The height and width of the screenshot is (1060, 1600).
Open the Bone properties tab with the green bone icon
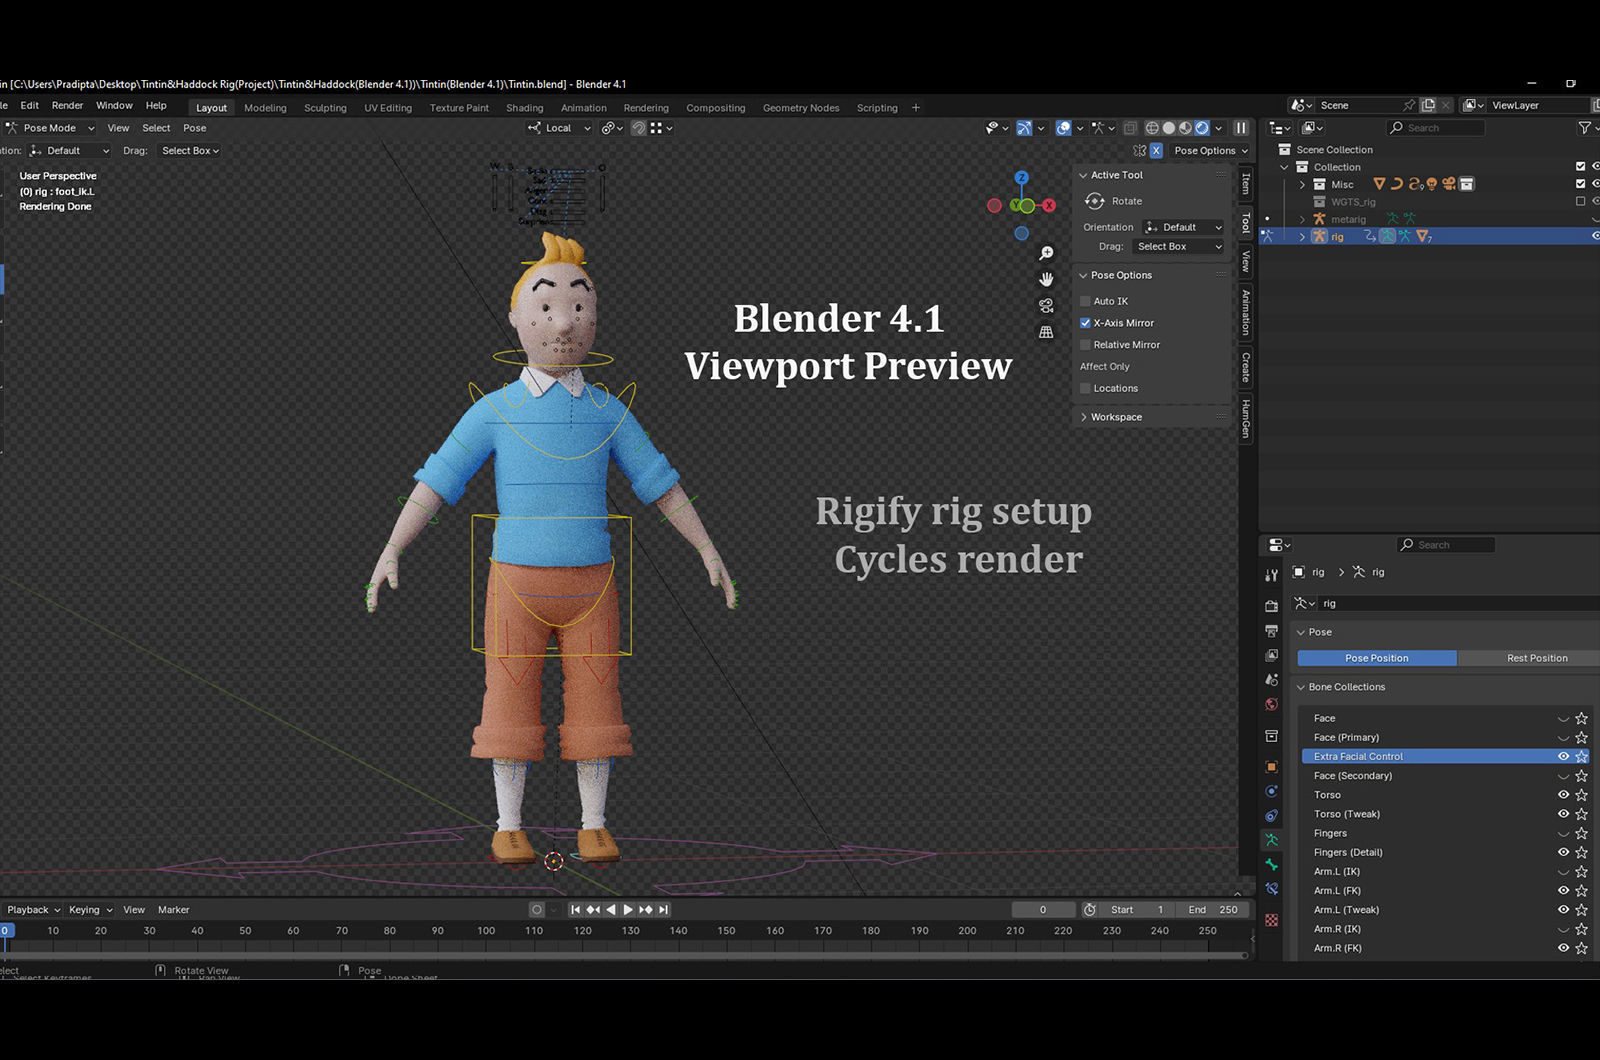coord(1271,864)
